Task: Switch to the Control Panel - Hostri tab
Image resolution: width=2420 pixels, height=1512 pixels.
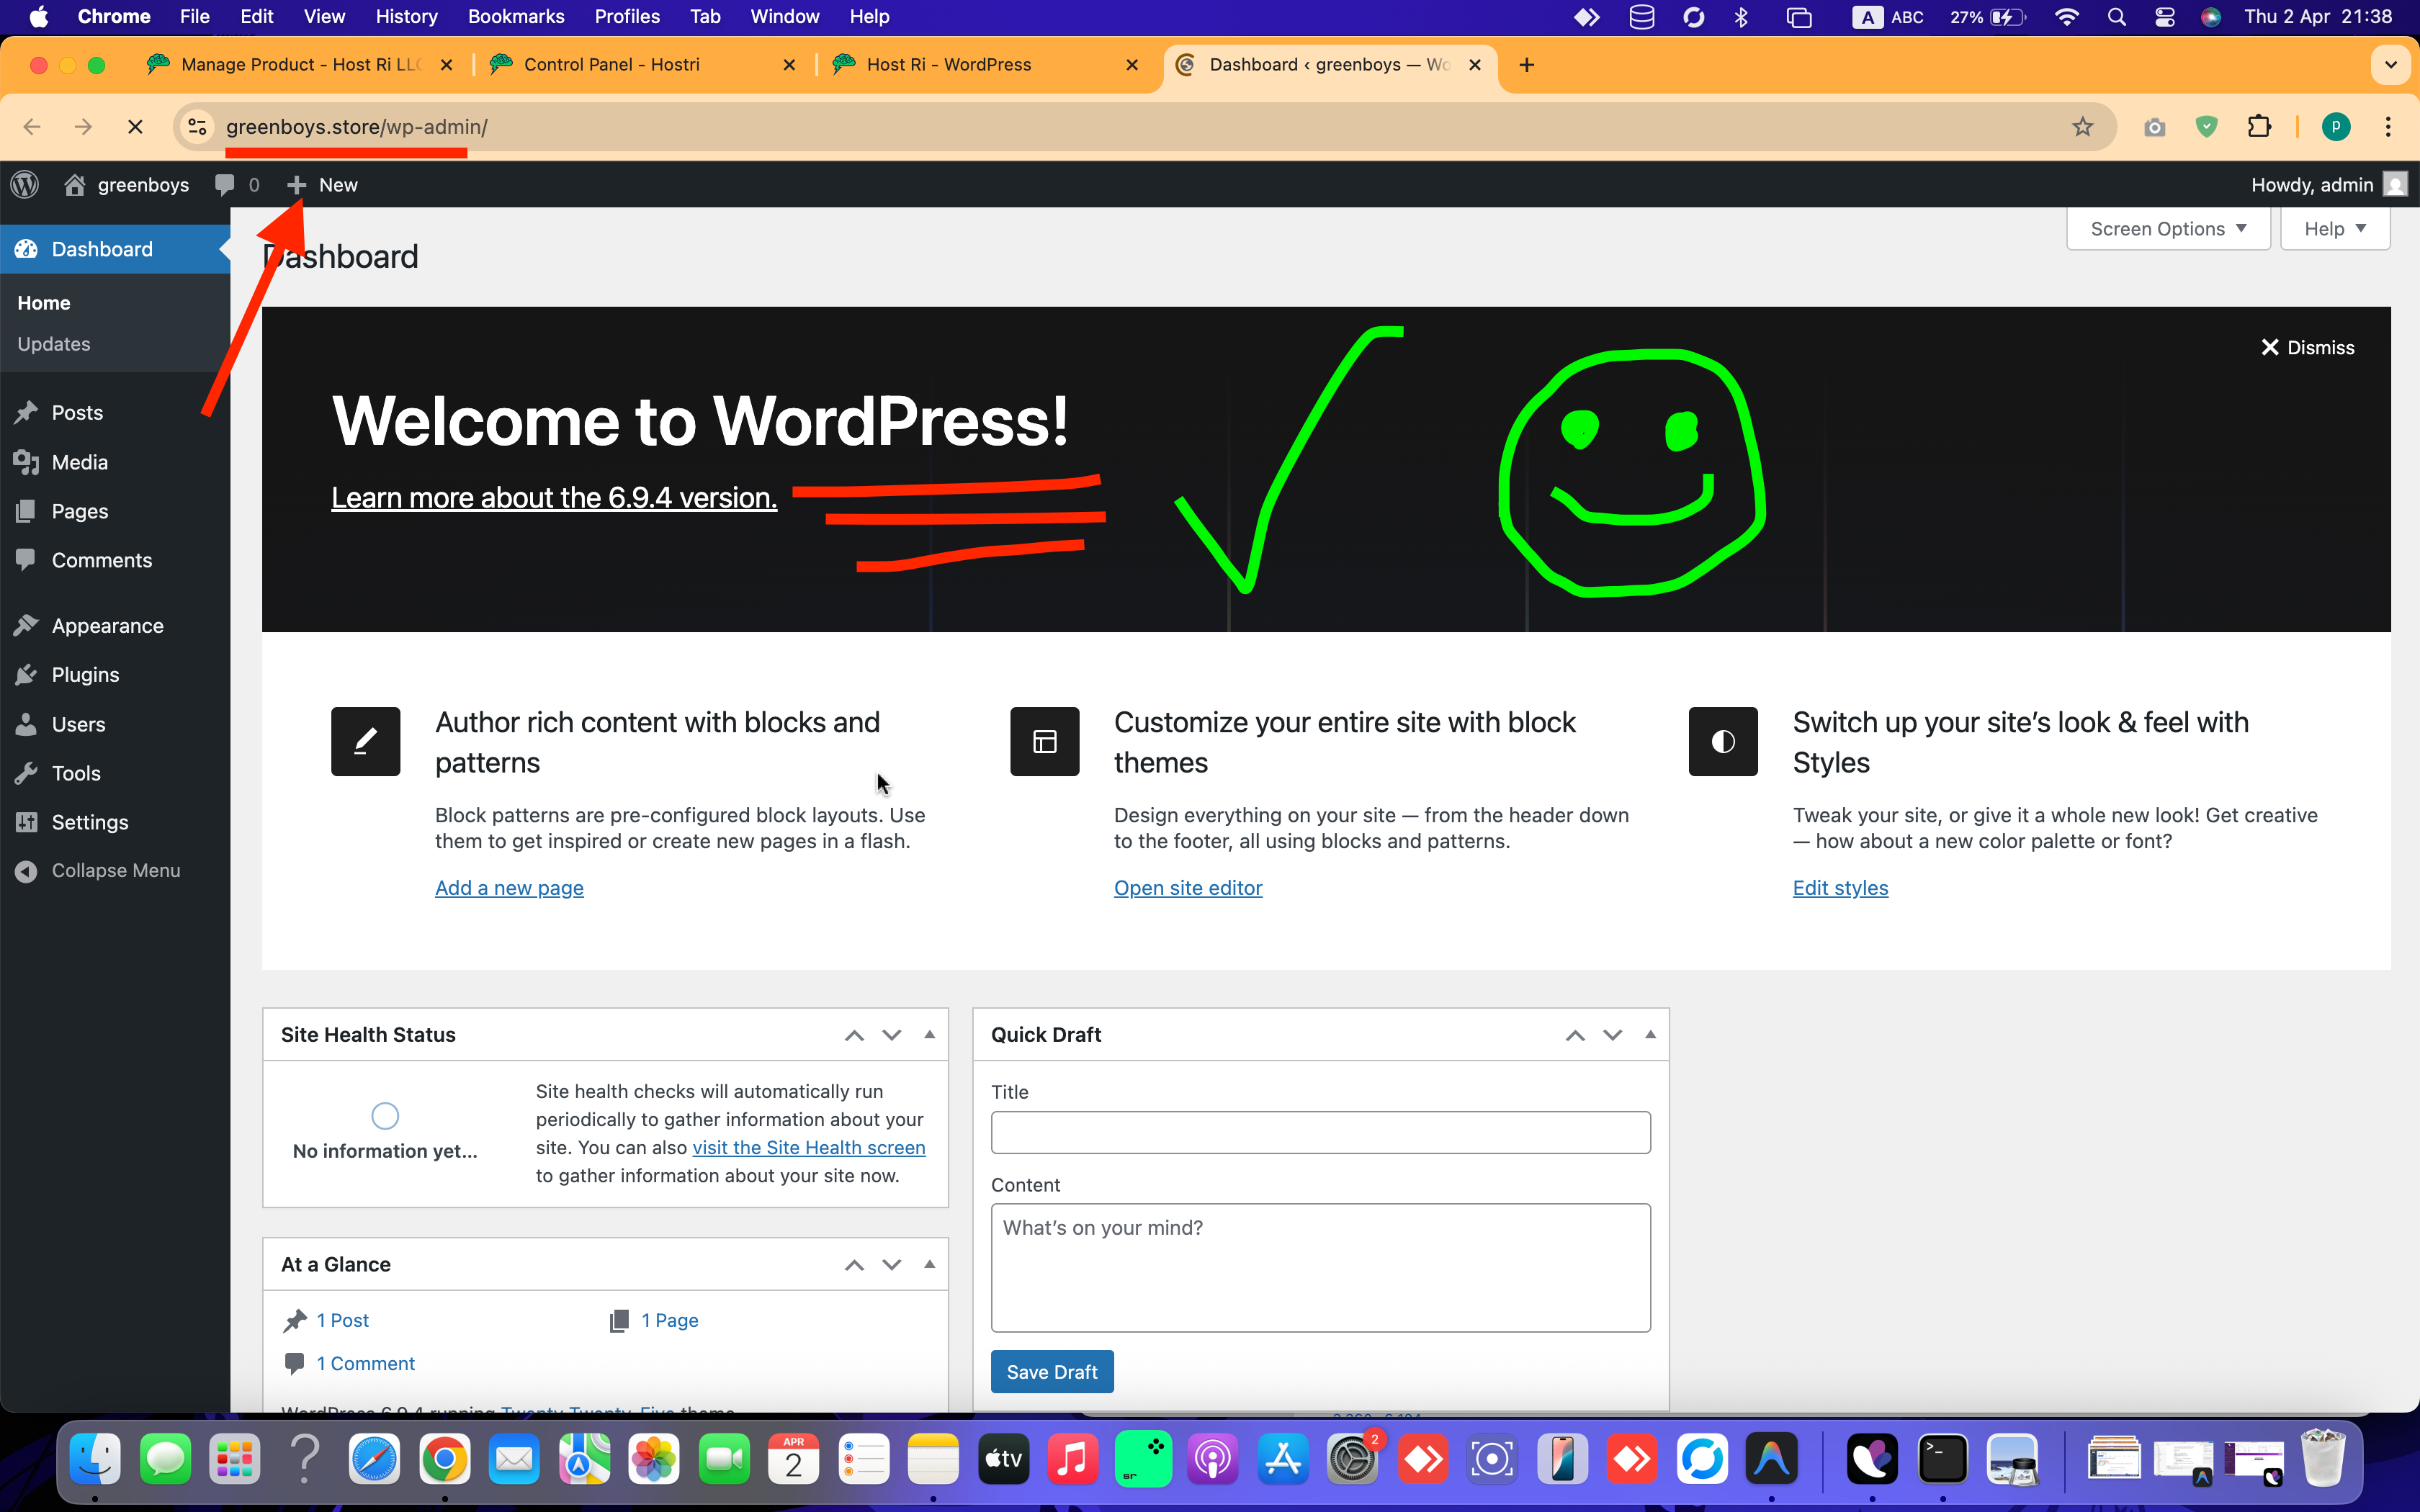Action: (x=612, y=65)
